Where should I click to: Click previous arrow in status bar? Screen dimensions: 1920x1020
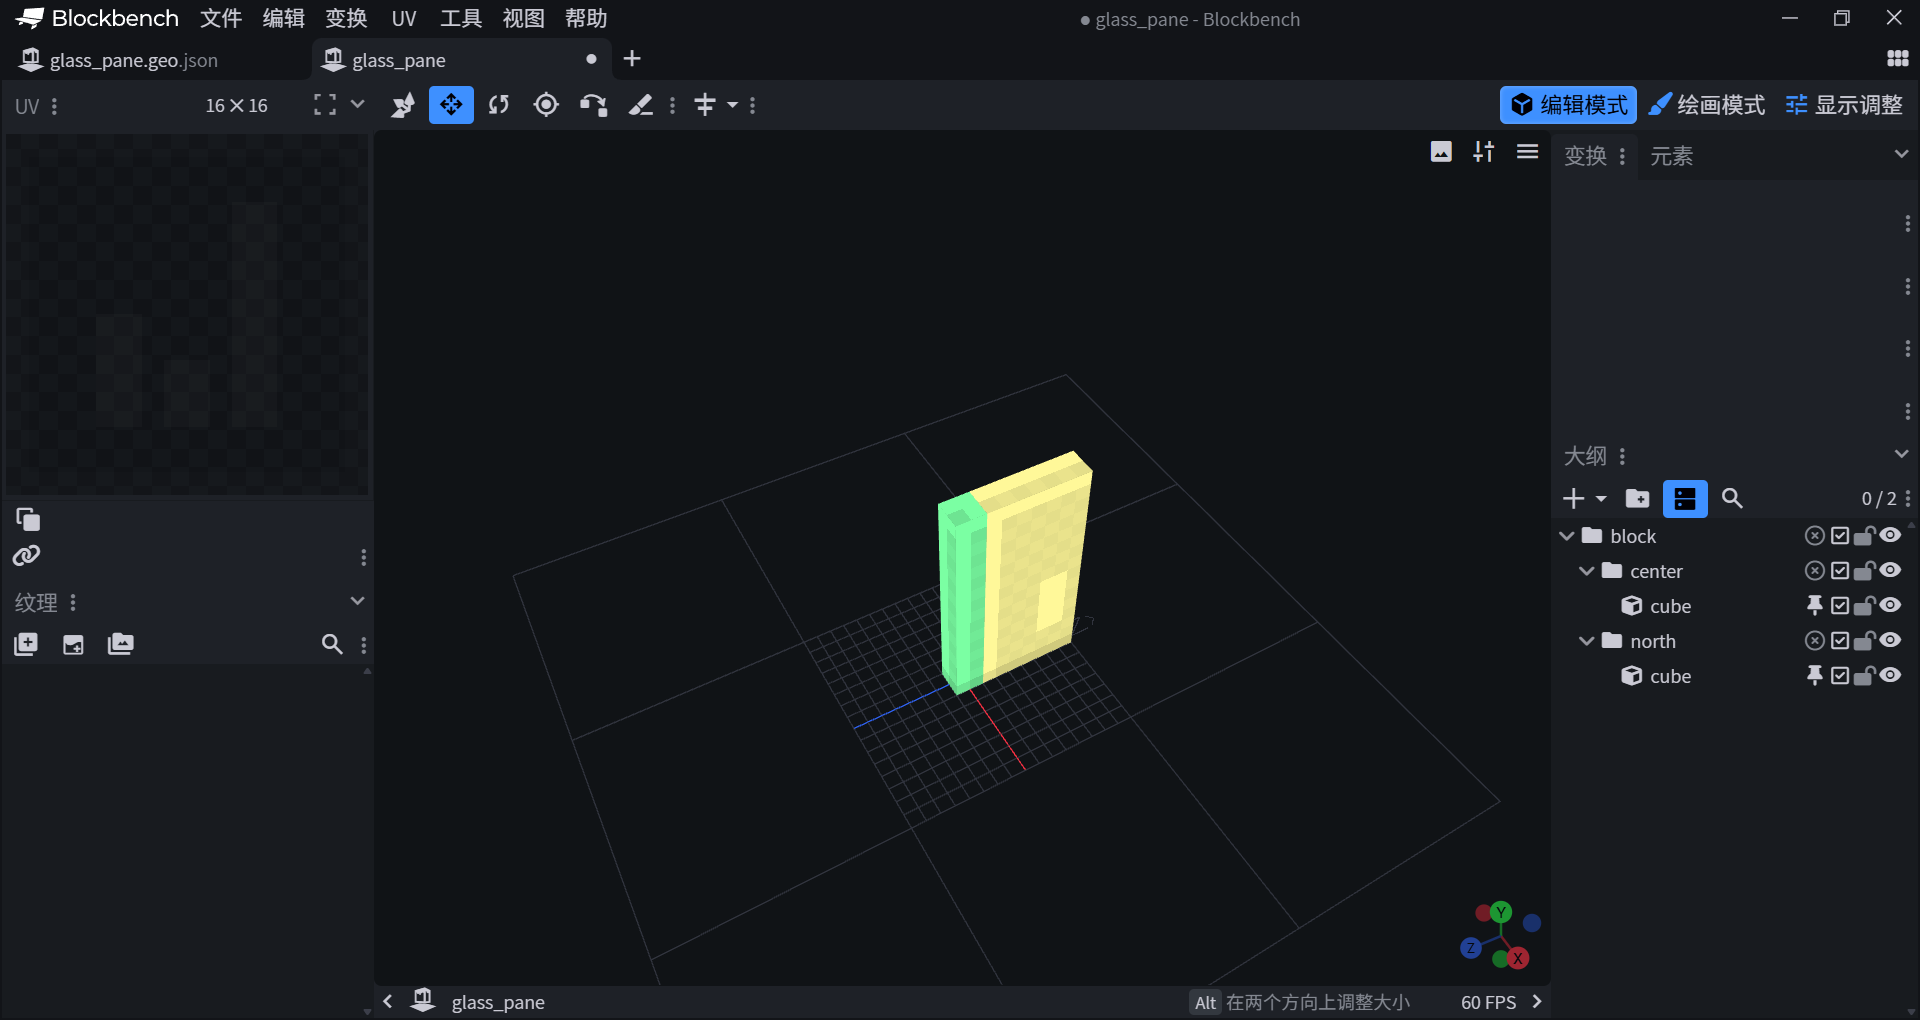(388, 1001)
